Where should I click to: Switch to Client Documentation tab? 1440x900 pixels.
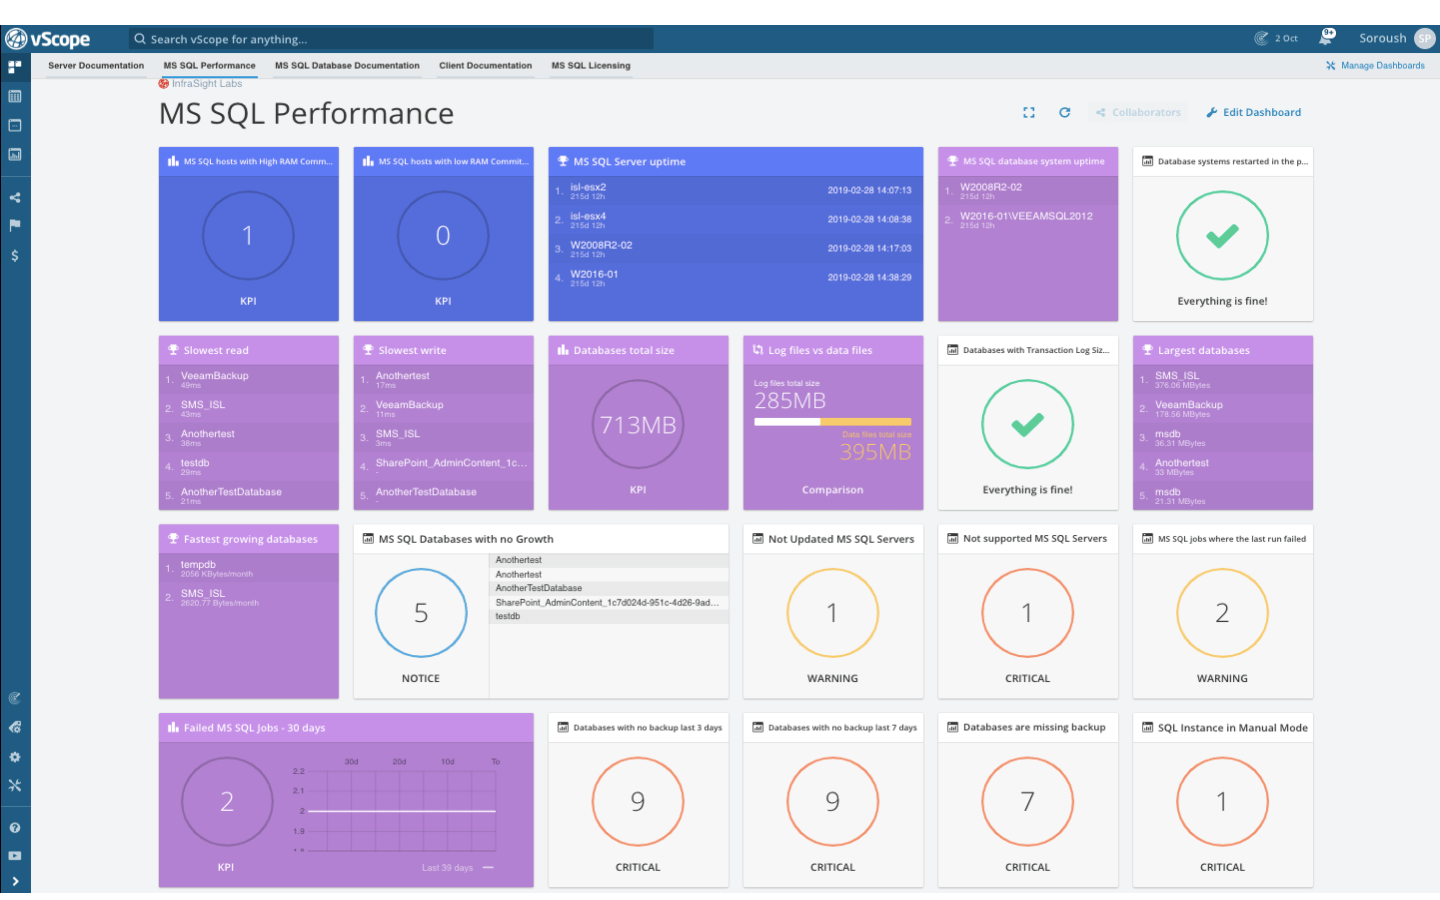point(485,66)
